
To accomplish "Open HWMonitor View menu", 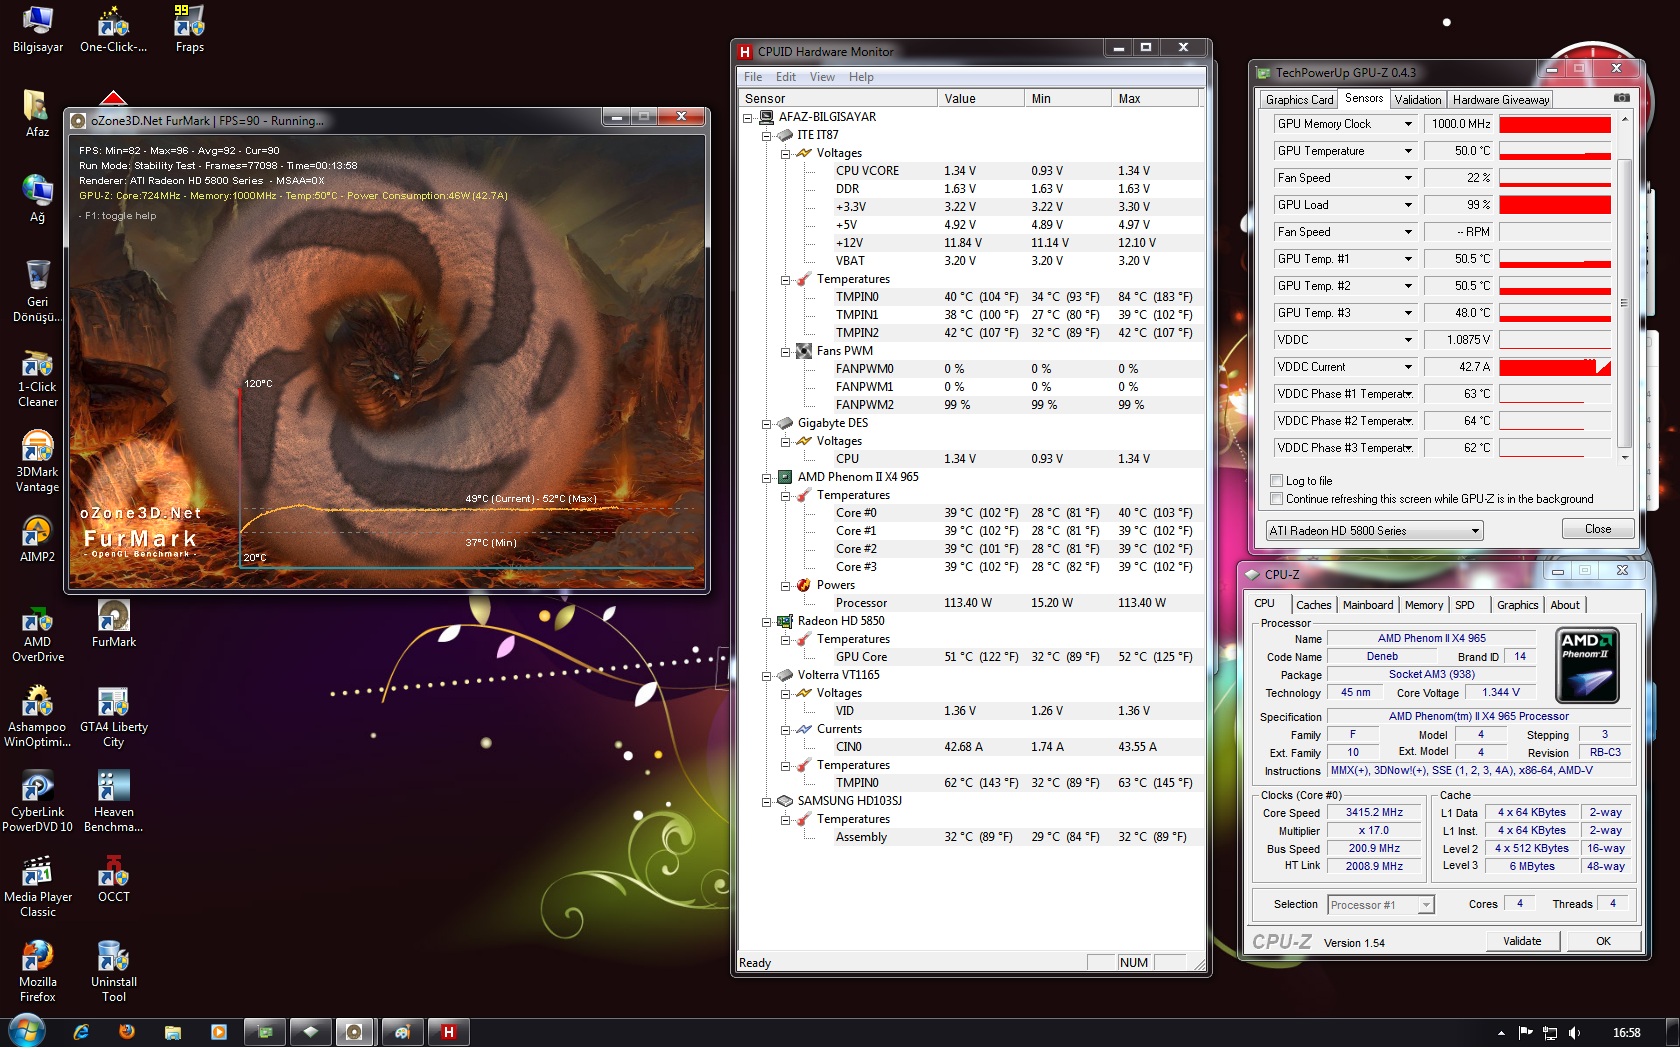I will (x=822, y=77).
